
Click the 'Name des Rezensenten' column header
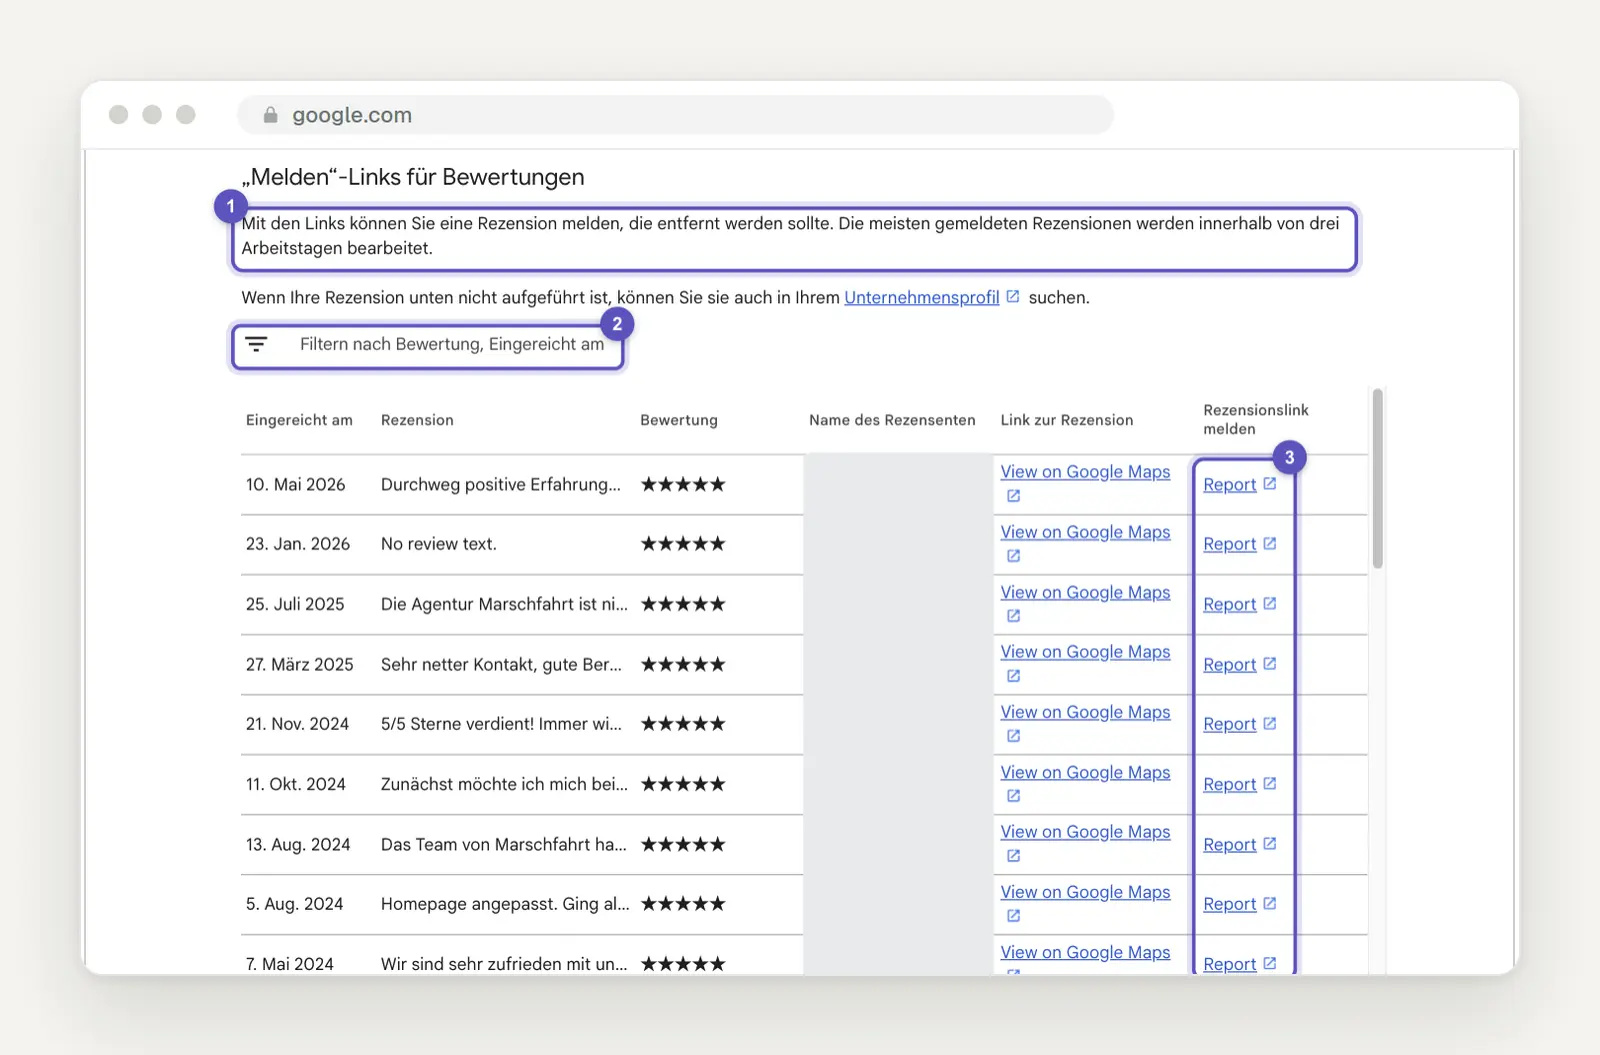(x=892, y=420)
